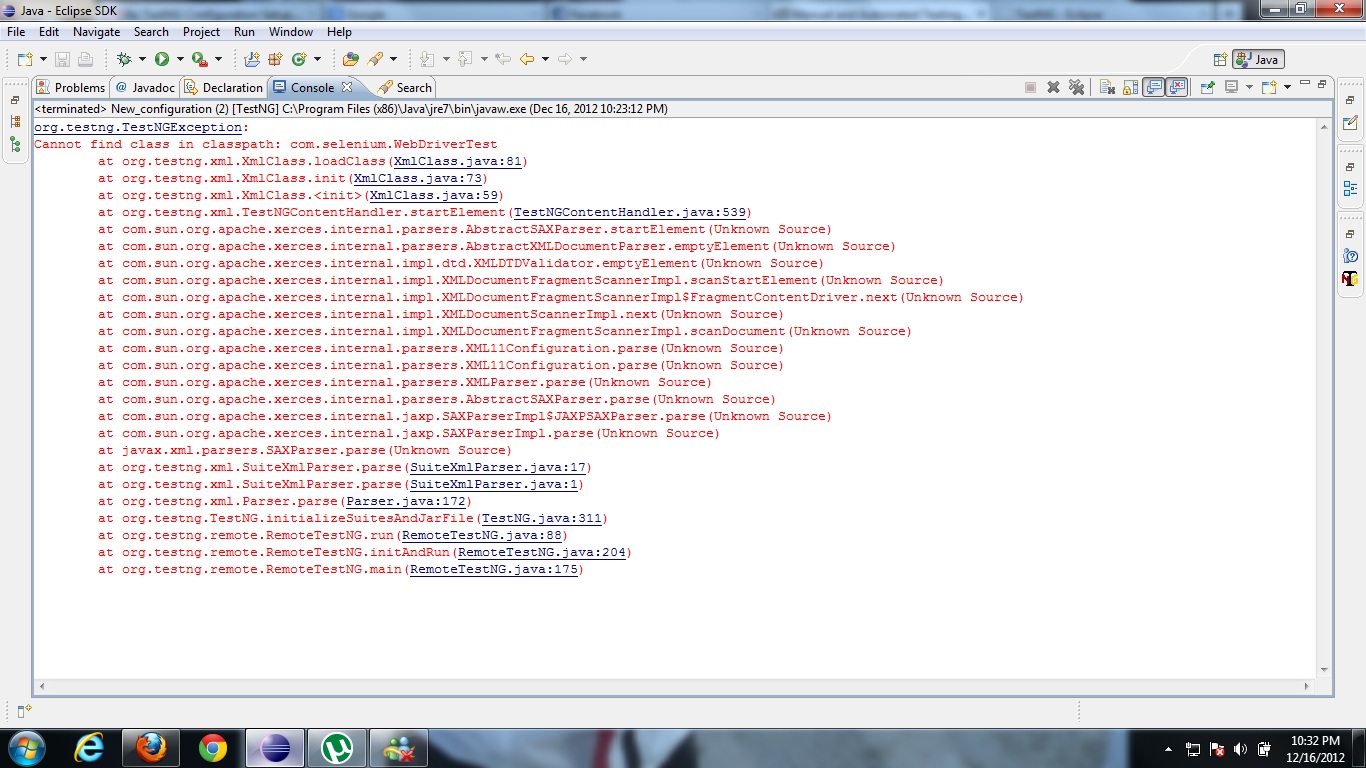This screenshot has width=1366, height=768.
Task: Click the Open Type folder icon
Action: 350,59
